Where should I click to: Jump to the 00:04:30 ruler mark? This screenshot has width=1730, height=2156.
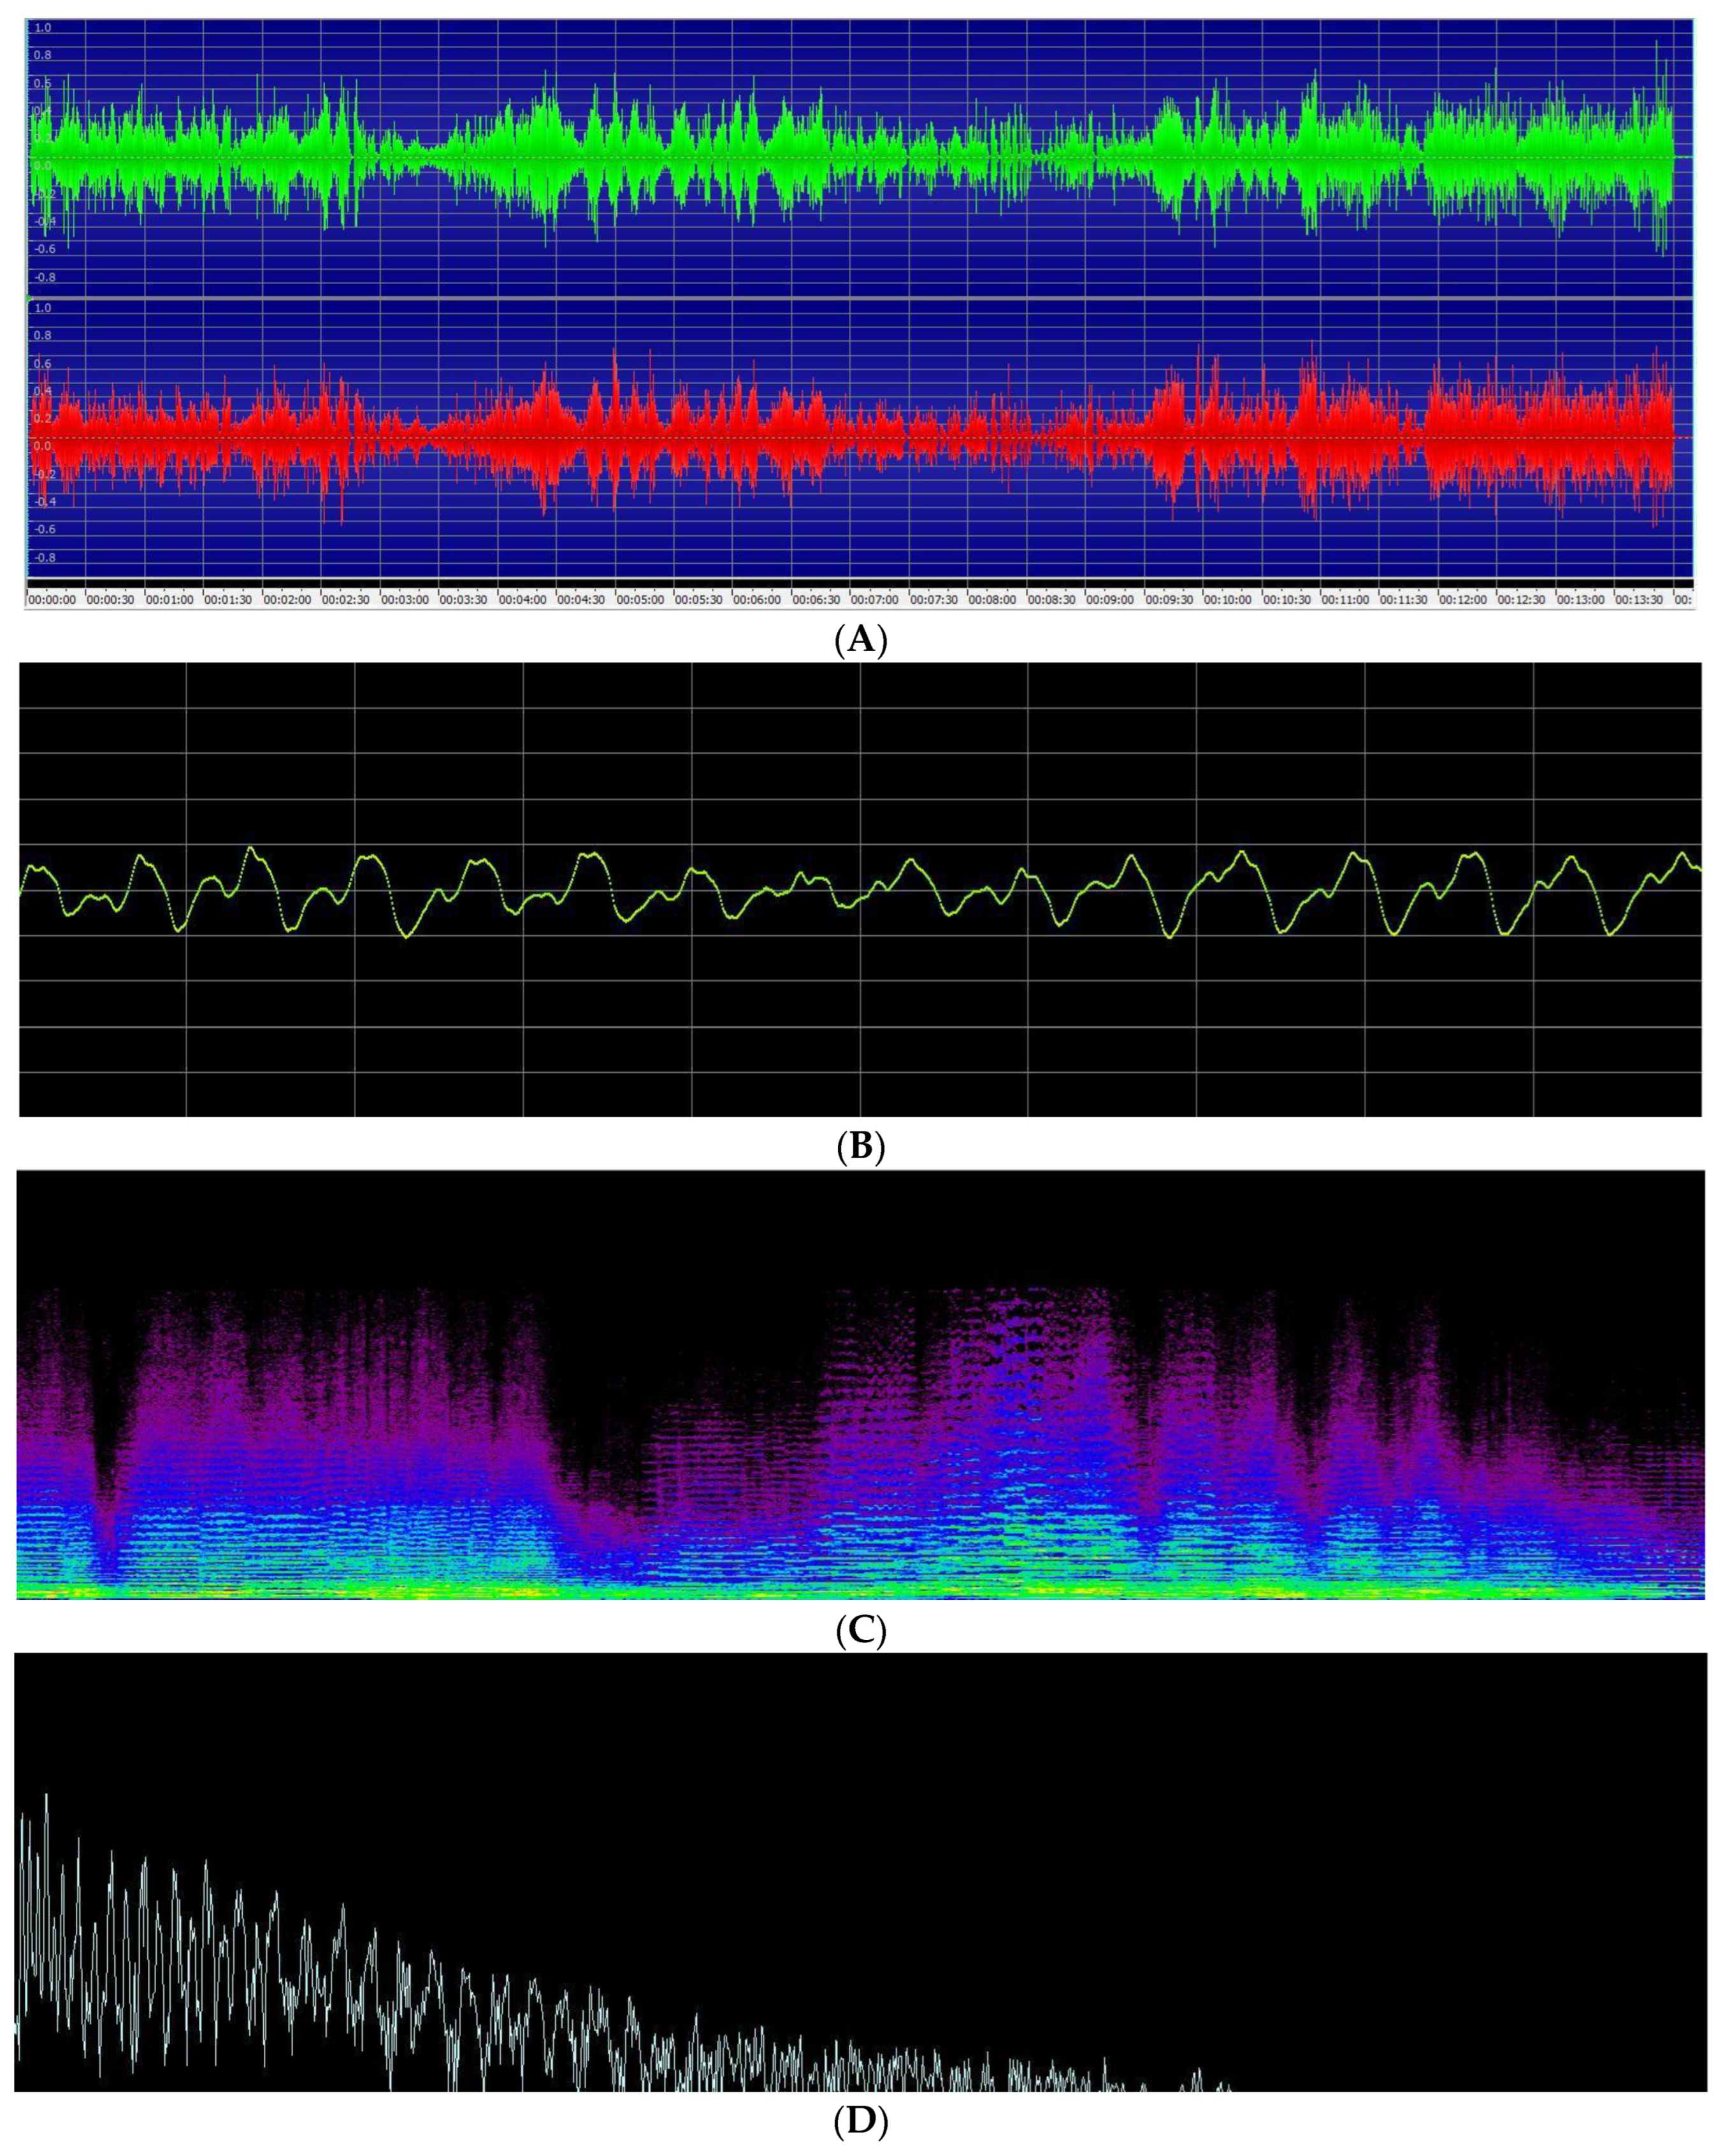point(582,601)
